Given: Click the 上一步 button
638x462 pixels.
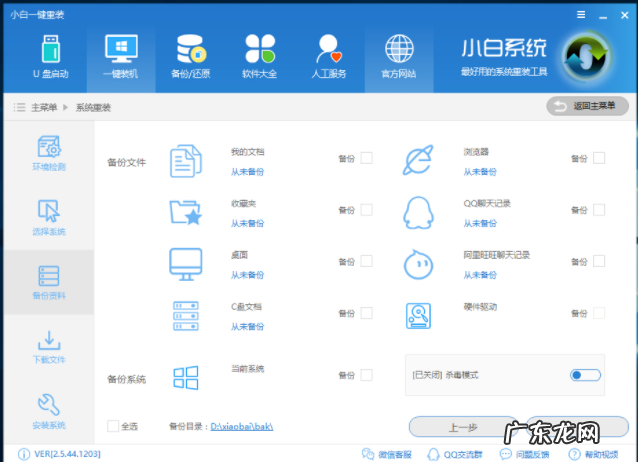Looking at the screenshot, I should point(463,427).
